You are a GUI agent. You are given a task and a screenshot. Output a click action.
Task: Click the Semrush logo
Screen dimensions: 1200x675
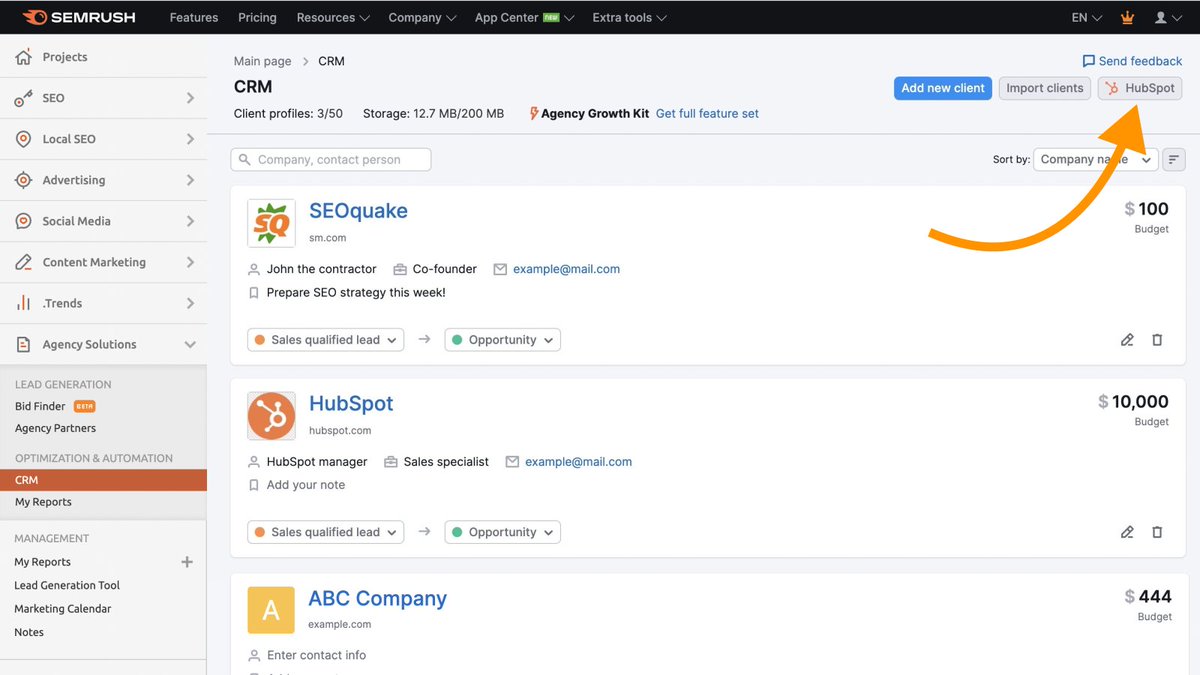[x=79, y=17]
